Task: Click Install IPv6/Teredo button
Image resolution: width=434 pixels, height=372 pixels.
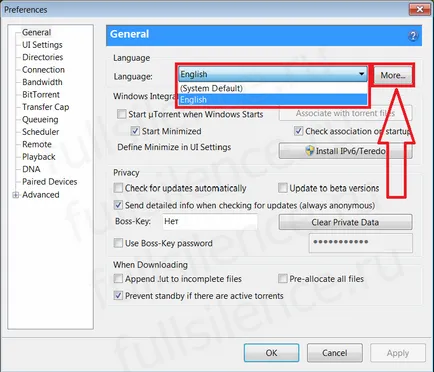Action: click(x=345, y=151)
